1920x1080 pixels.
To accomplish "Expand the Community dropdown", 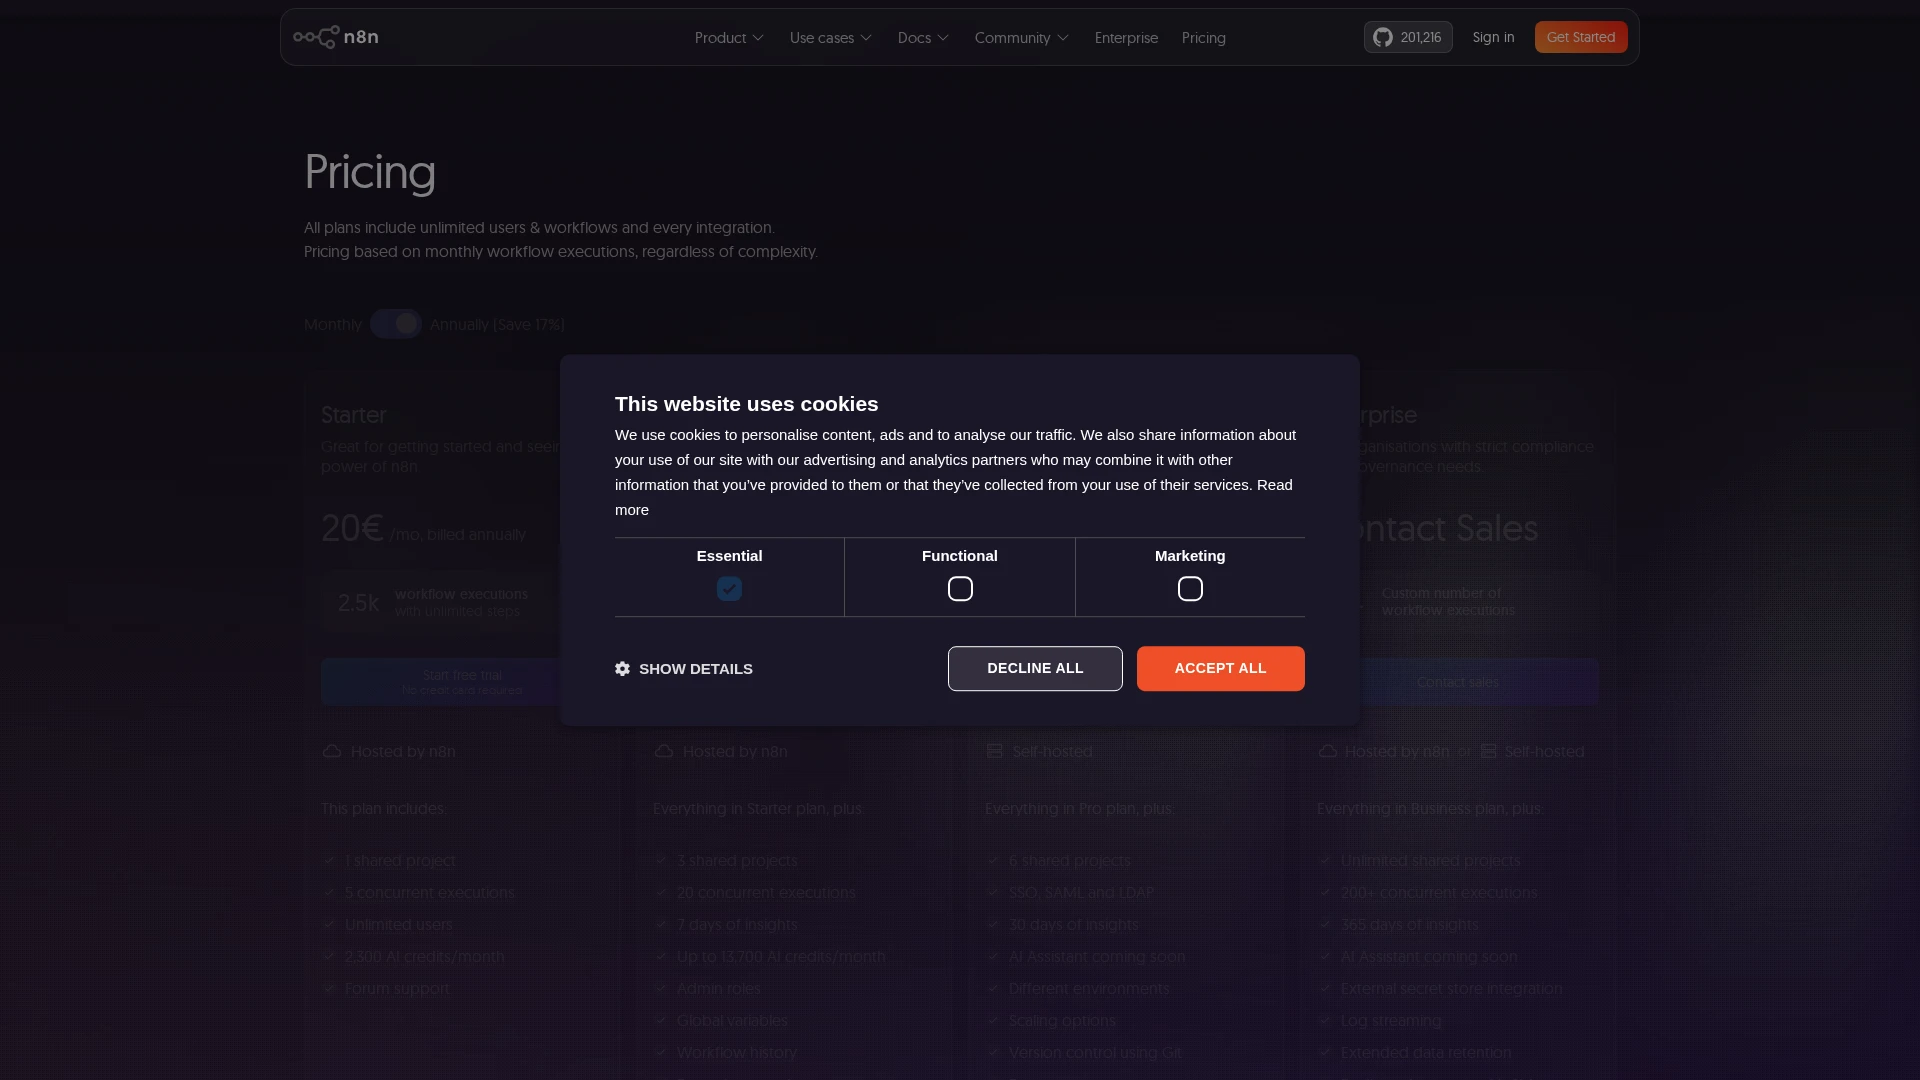I will 1022,38.
